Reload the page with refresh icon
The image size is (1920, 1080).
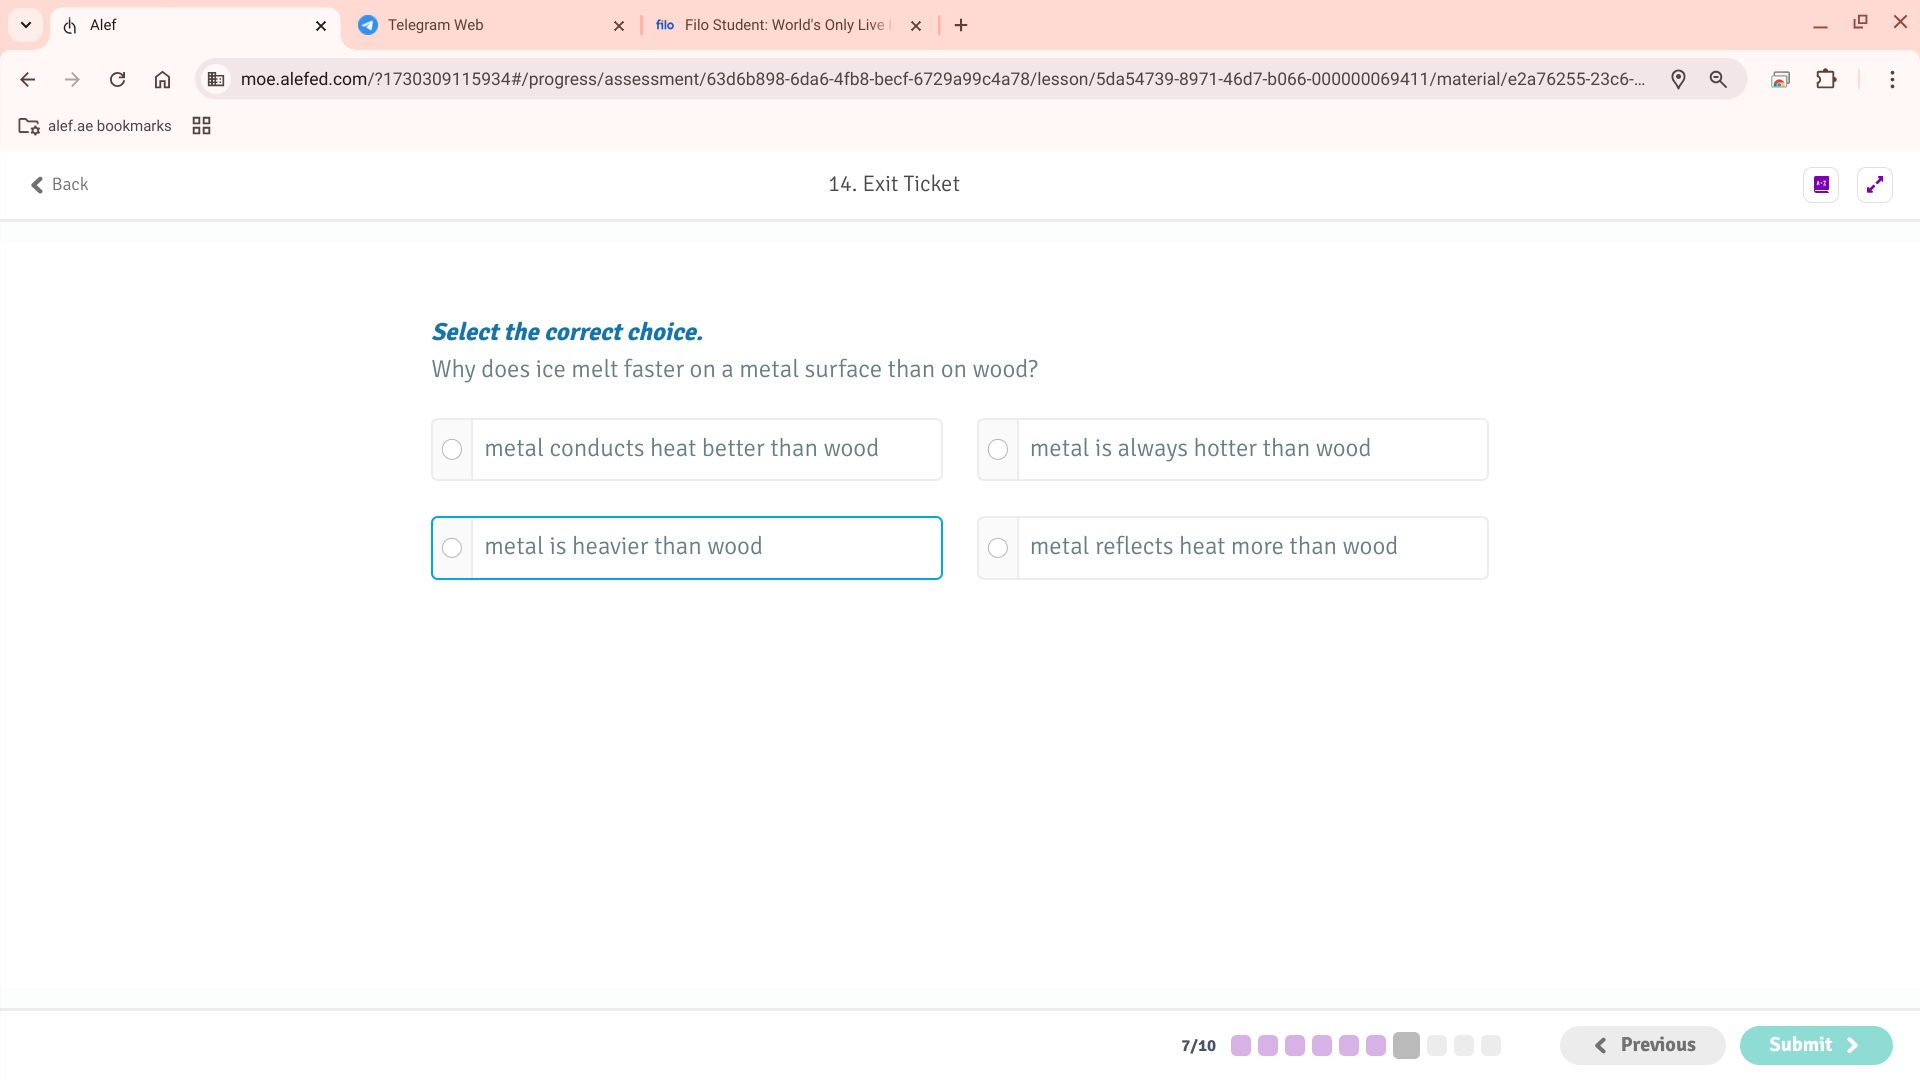coord(117,79)
